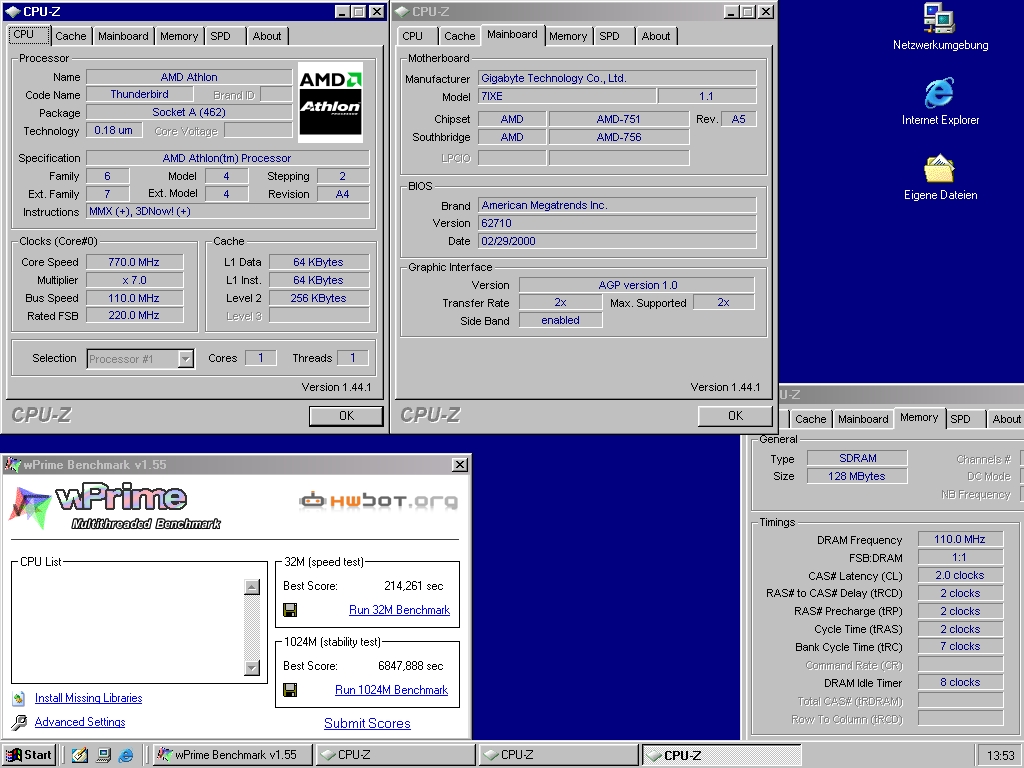
Task: Click the CPU List scroll up arrow
Action: (252, 587)
